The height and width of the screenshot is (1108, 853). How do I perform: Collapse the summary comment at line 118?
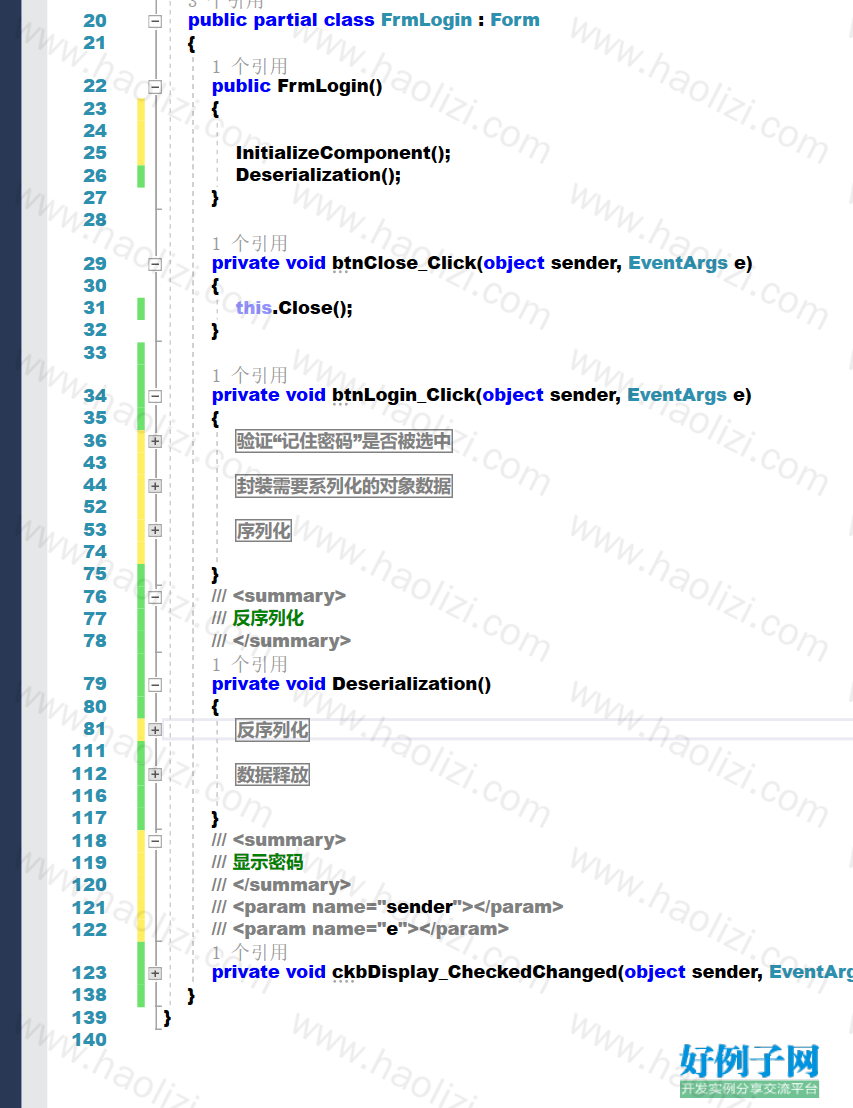(x=155, y=842)
